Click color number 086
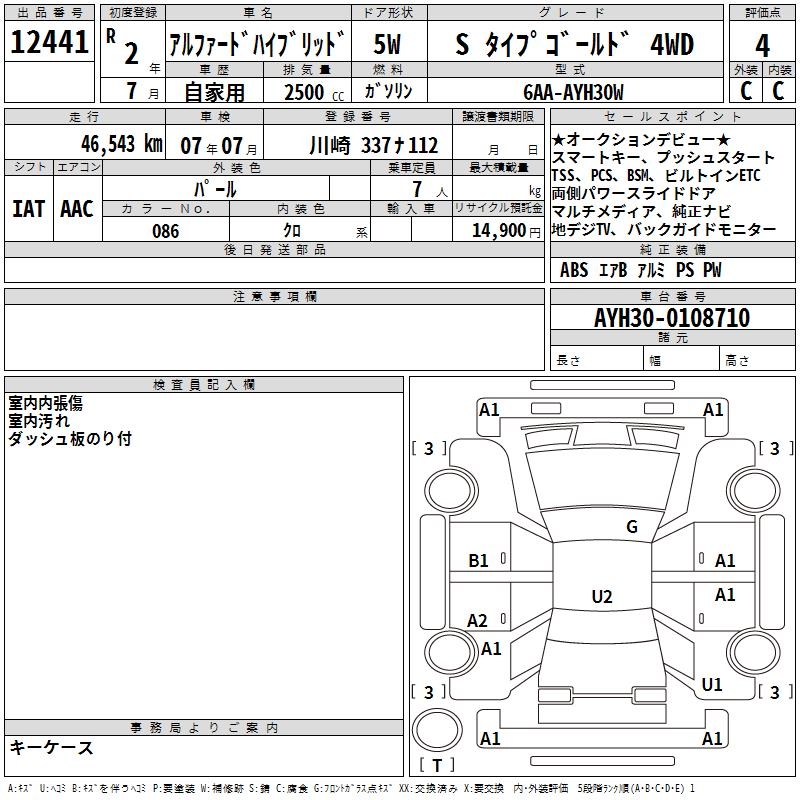800x800 pixels. (166, 231)
